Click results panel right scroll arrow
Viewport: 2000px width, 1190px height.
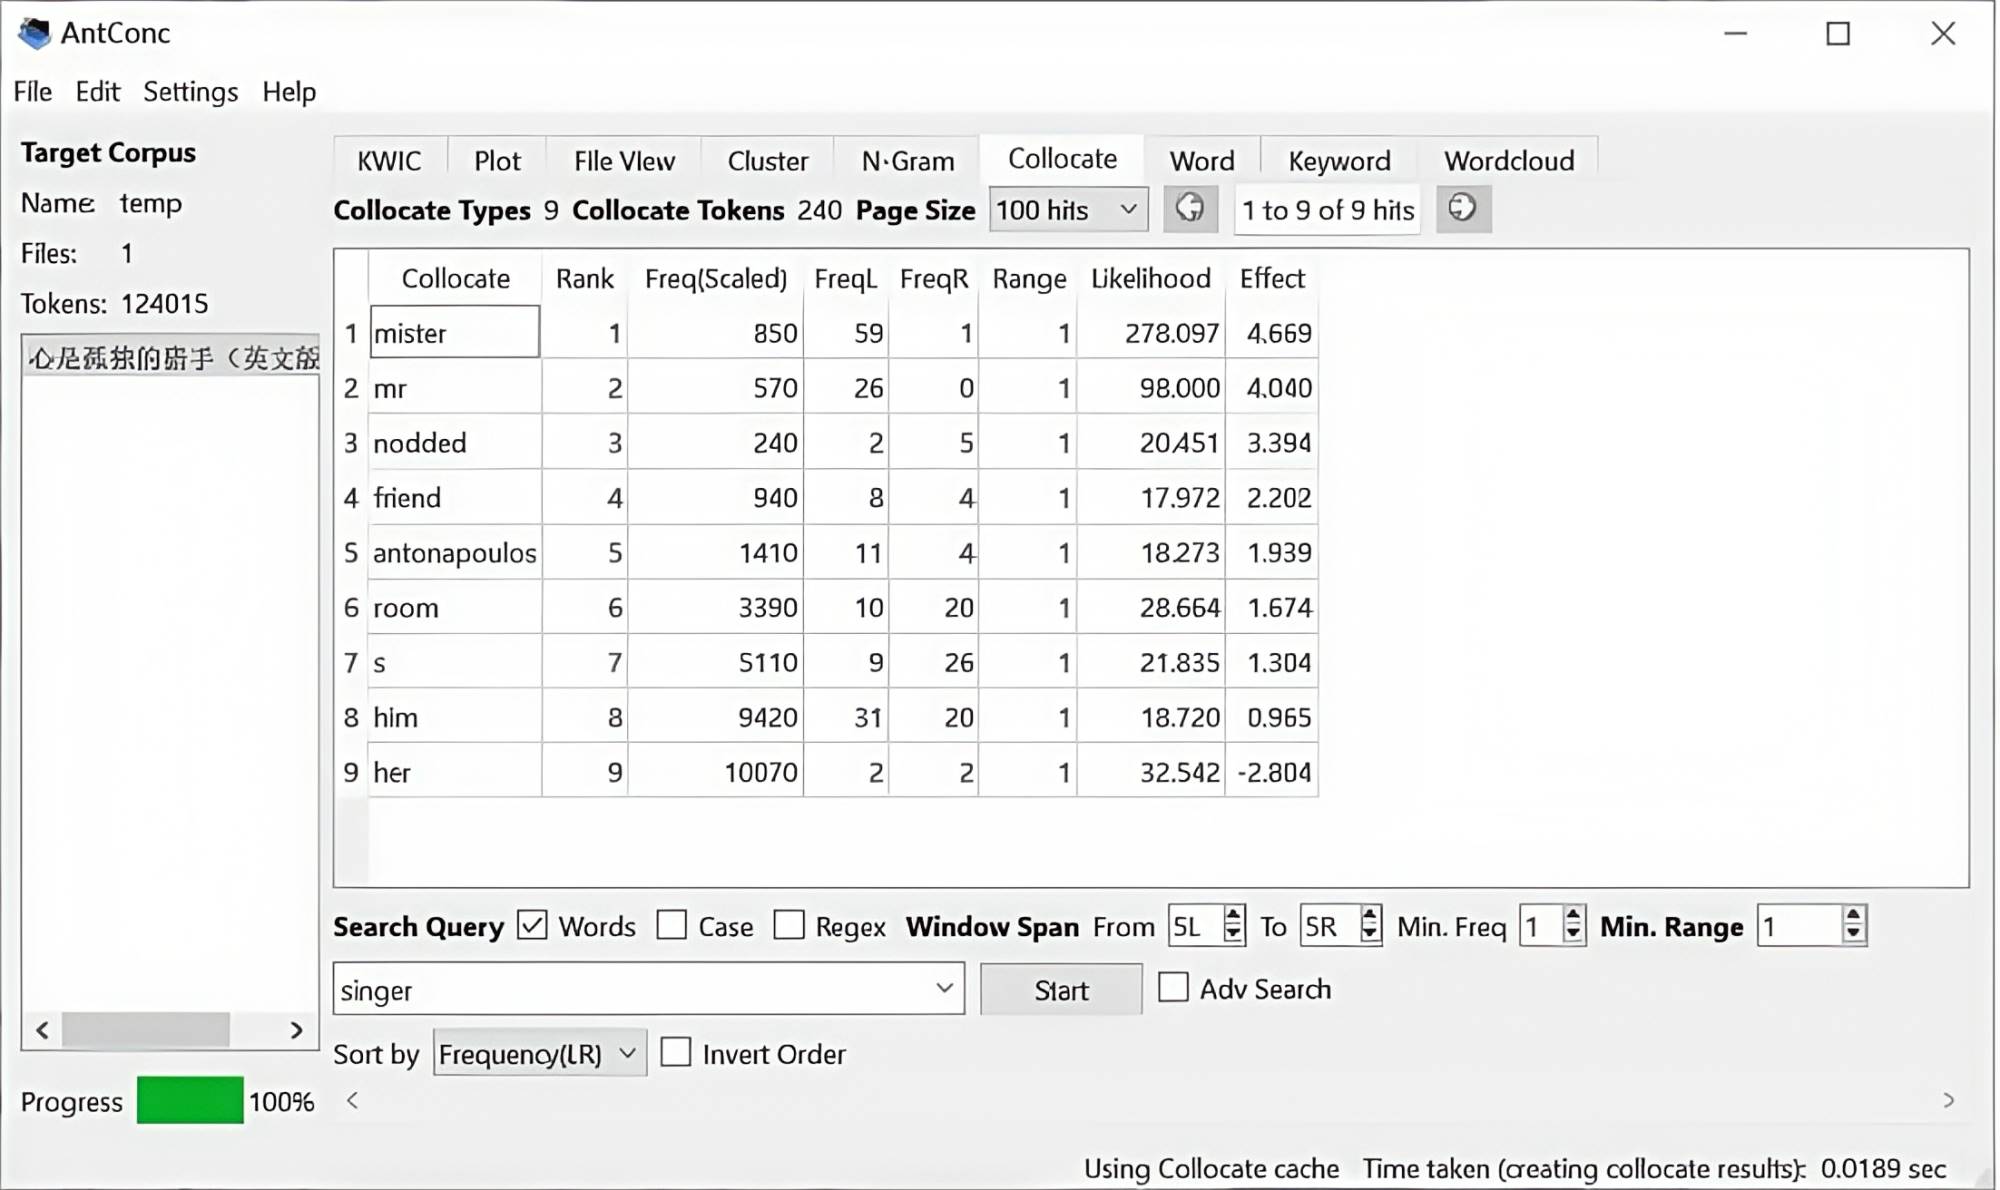pyautogui.click(x=1948, y=1101)
